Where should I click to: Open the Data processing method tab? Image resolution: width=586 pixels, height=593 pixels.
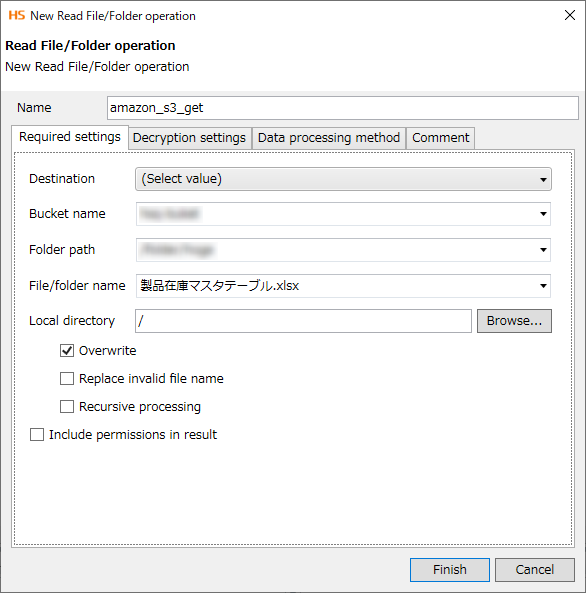pyautogui.click(x=329, y=138)
